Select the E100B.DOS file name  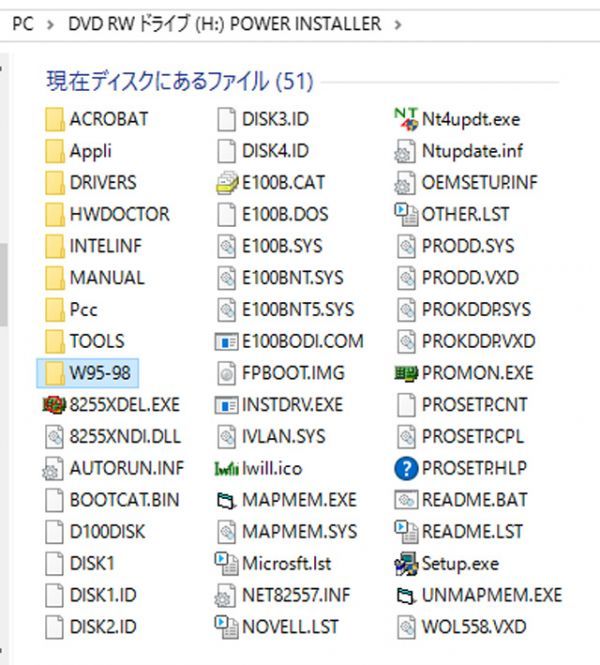click(285, 215)
